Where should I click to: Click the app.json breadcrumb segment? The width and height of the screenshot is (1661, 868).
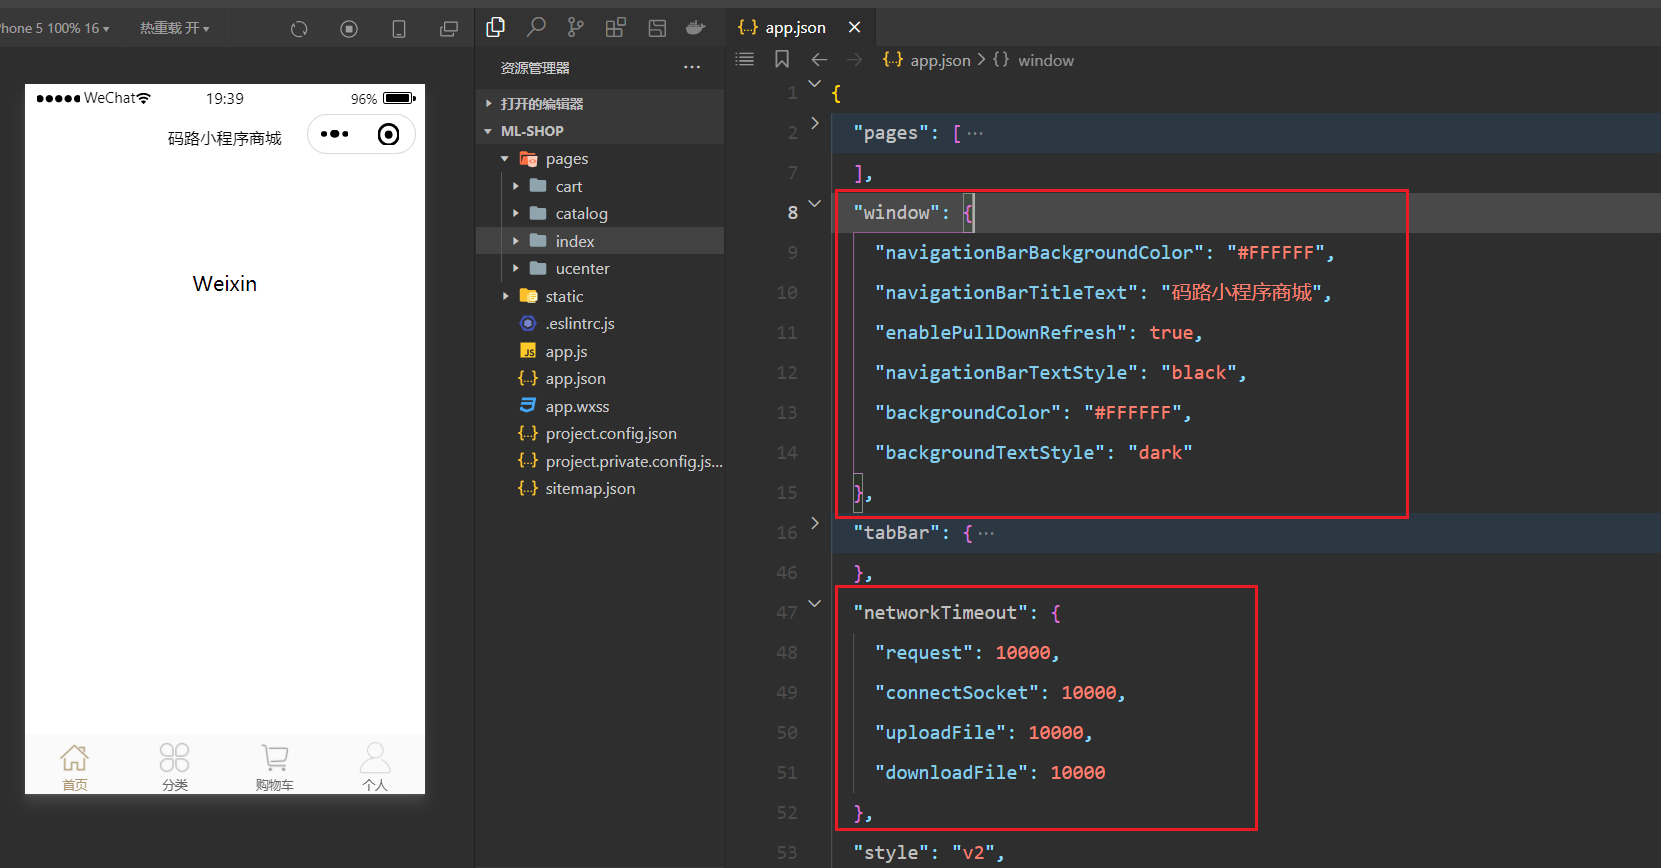tap(927, 60)
